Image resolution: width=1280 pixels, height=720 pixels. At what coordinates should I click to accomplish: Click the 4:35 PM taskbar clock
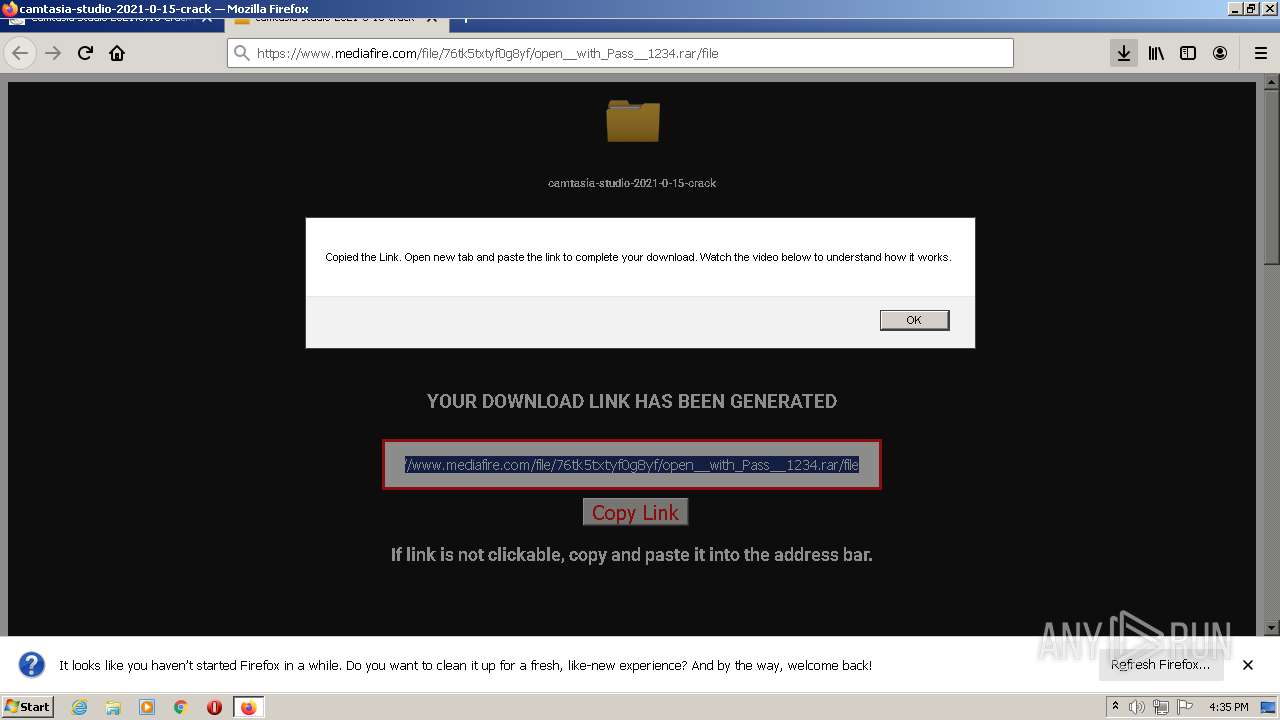tap(1228, 707)
